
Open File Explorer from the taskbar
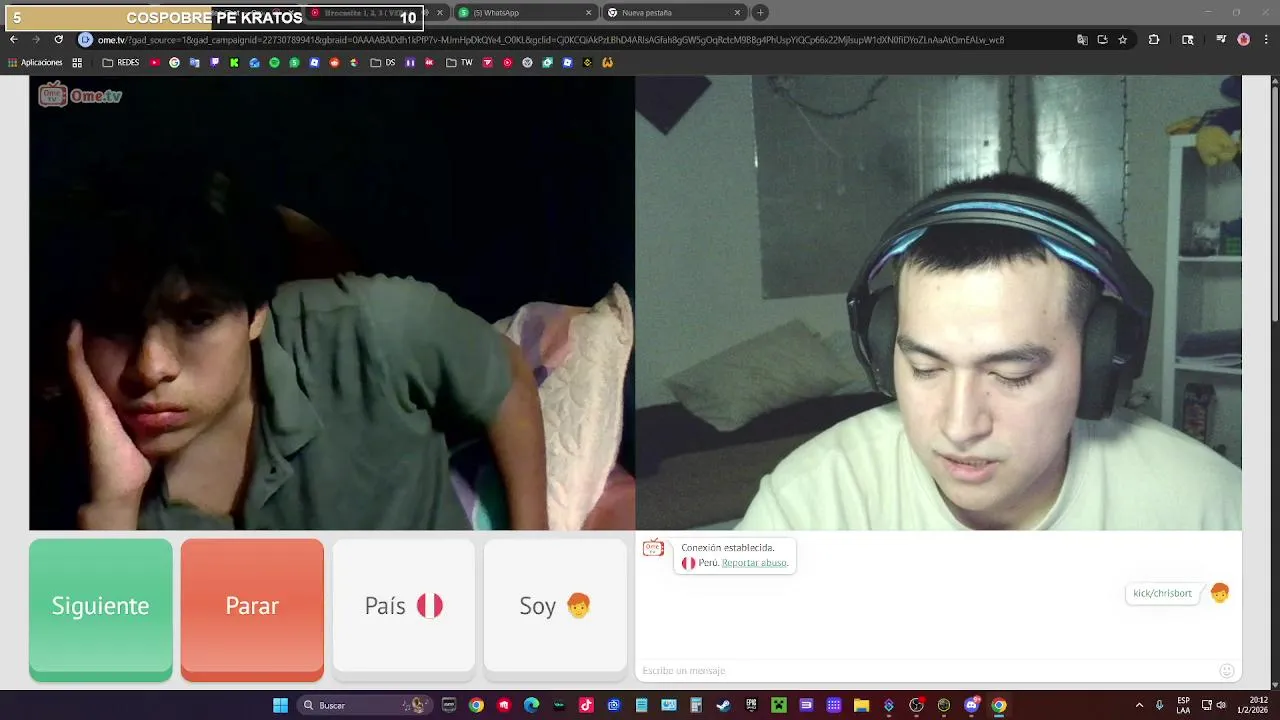861,705
